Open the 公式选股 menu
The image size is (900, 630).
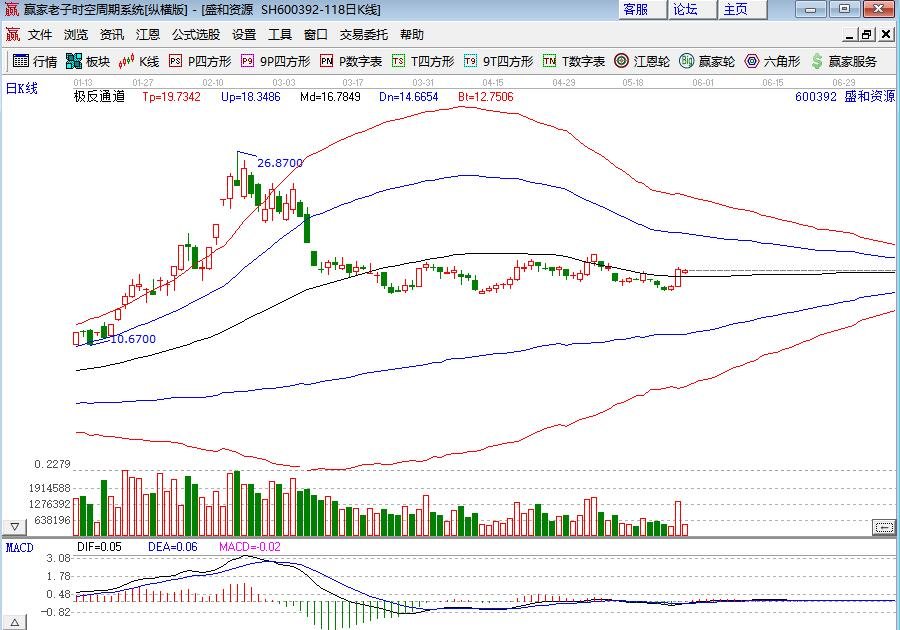pyautogui.click(x=196, y=35)
